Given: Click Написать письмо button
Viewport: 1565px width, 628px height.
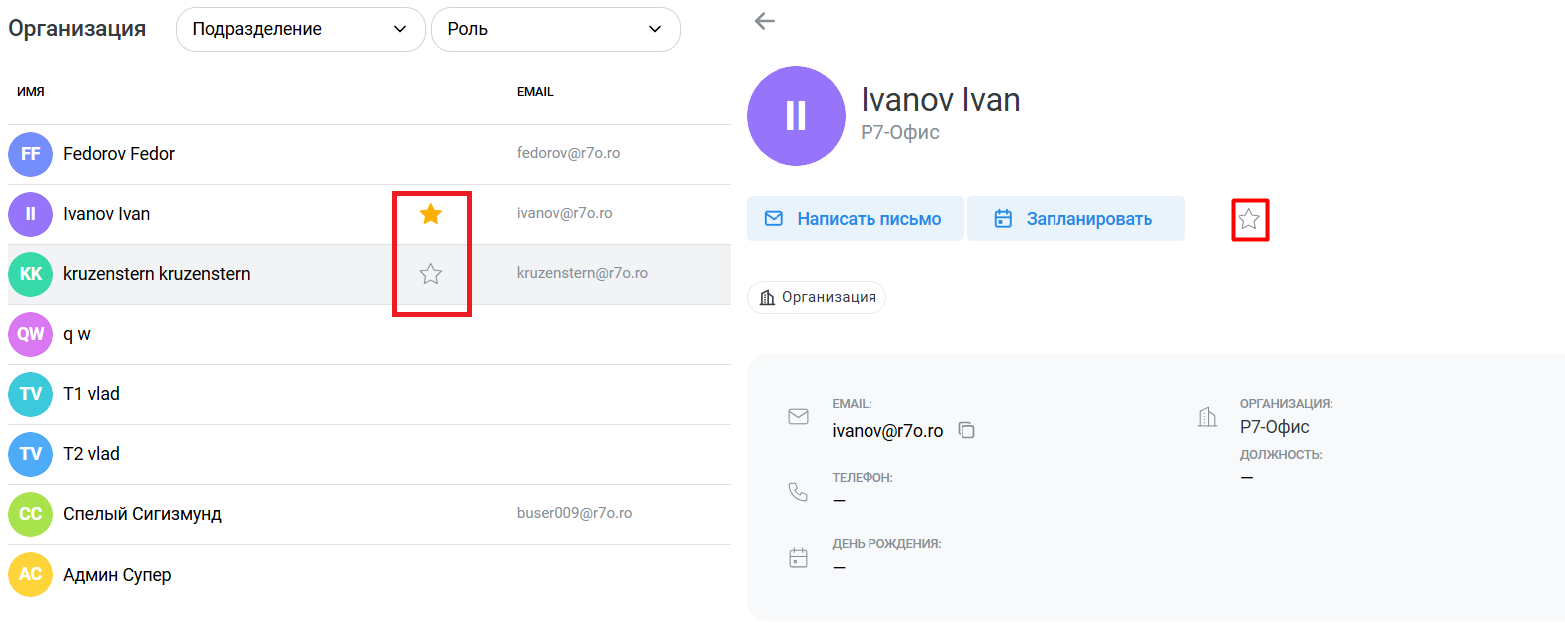Looking at the screenshot, I should 855,219.
